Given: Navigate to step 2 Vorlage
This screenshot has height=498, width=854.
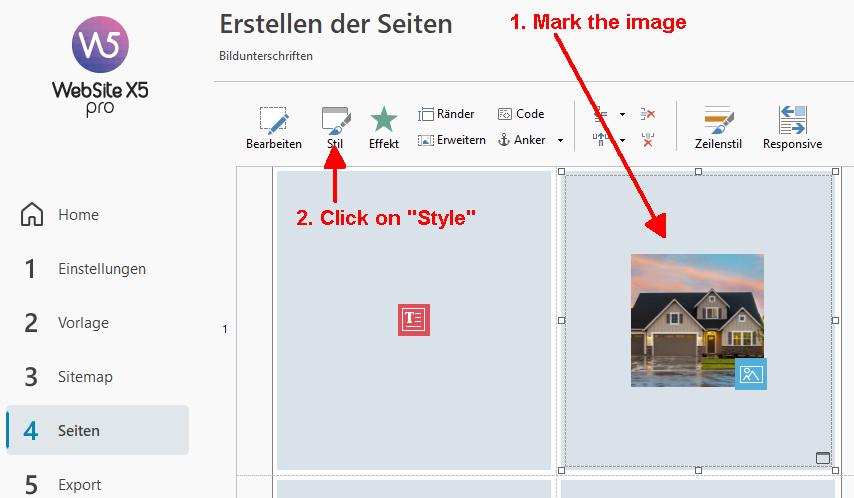Looking at the screenshot, I should point(83,323).
